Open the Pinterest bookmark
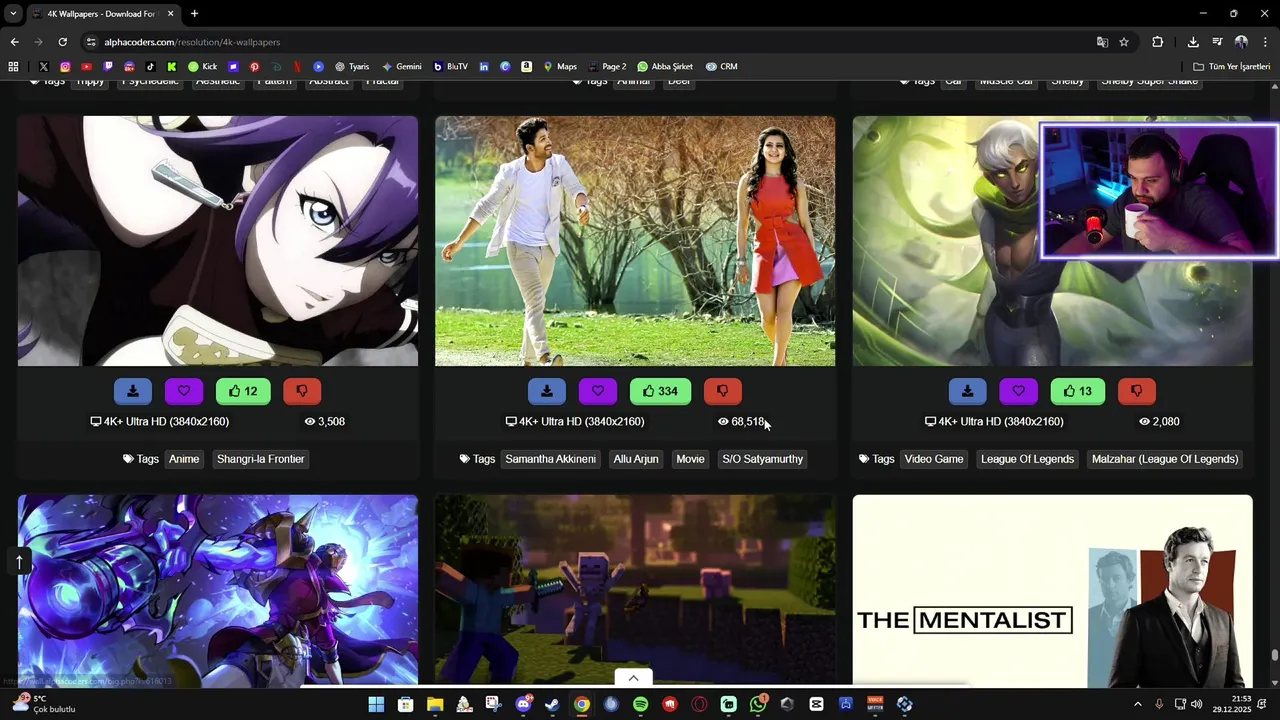Screen dimensions: 1280x720 click(x=254, y=67)
